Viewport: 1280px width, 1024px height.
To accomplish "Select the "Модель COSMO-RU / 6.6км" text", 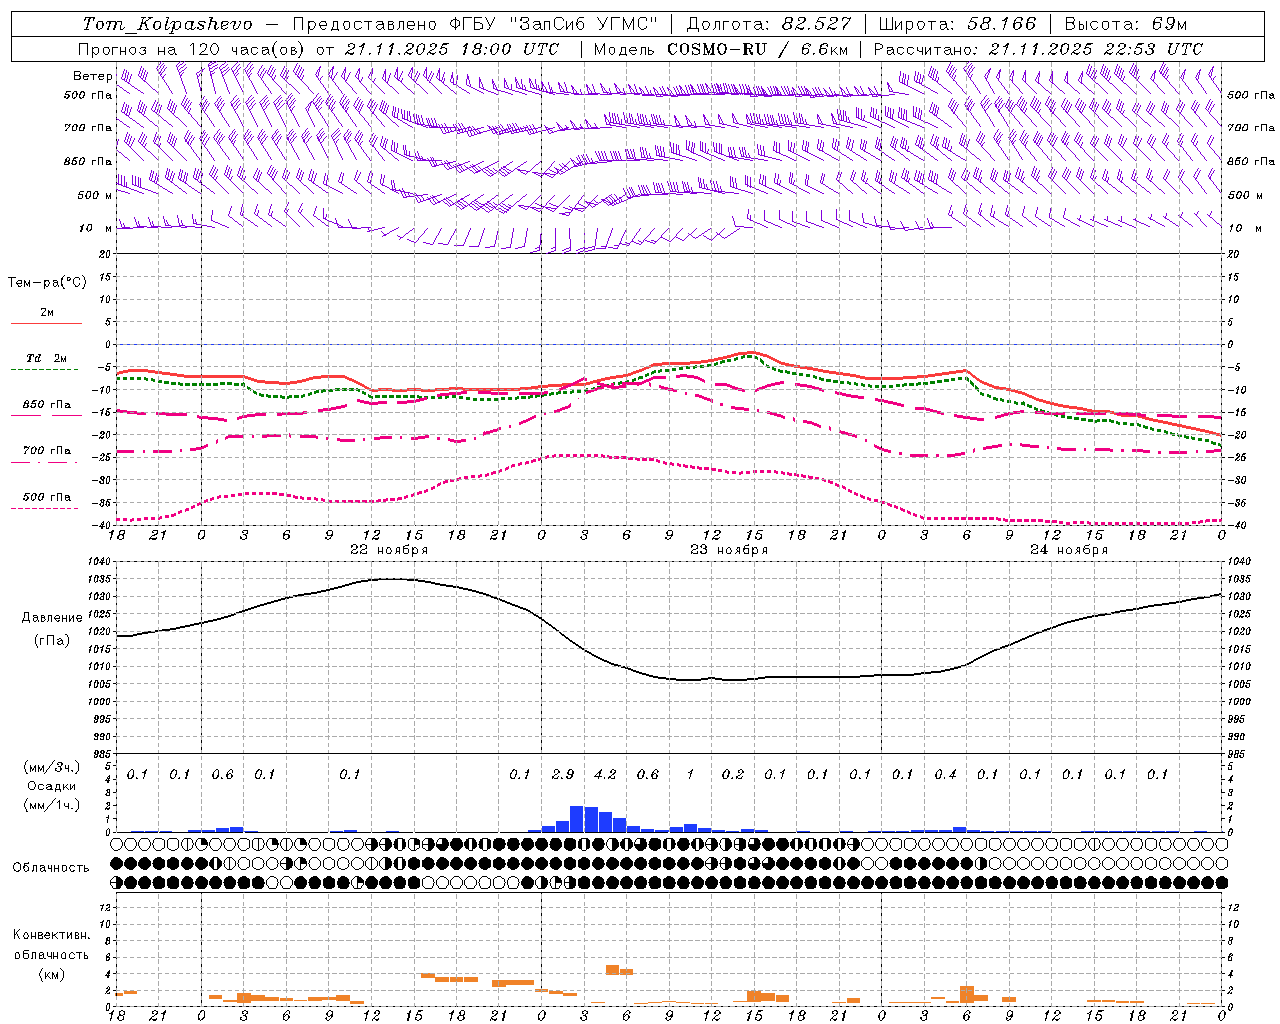I will 721,49.
